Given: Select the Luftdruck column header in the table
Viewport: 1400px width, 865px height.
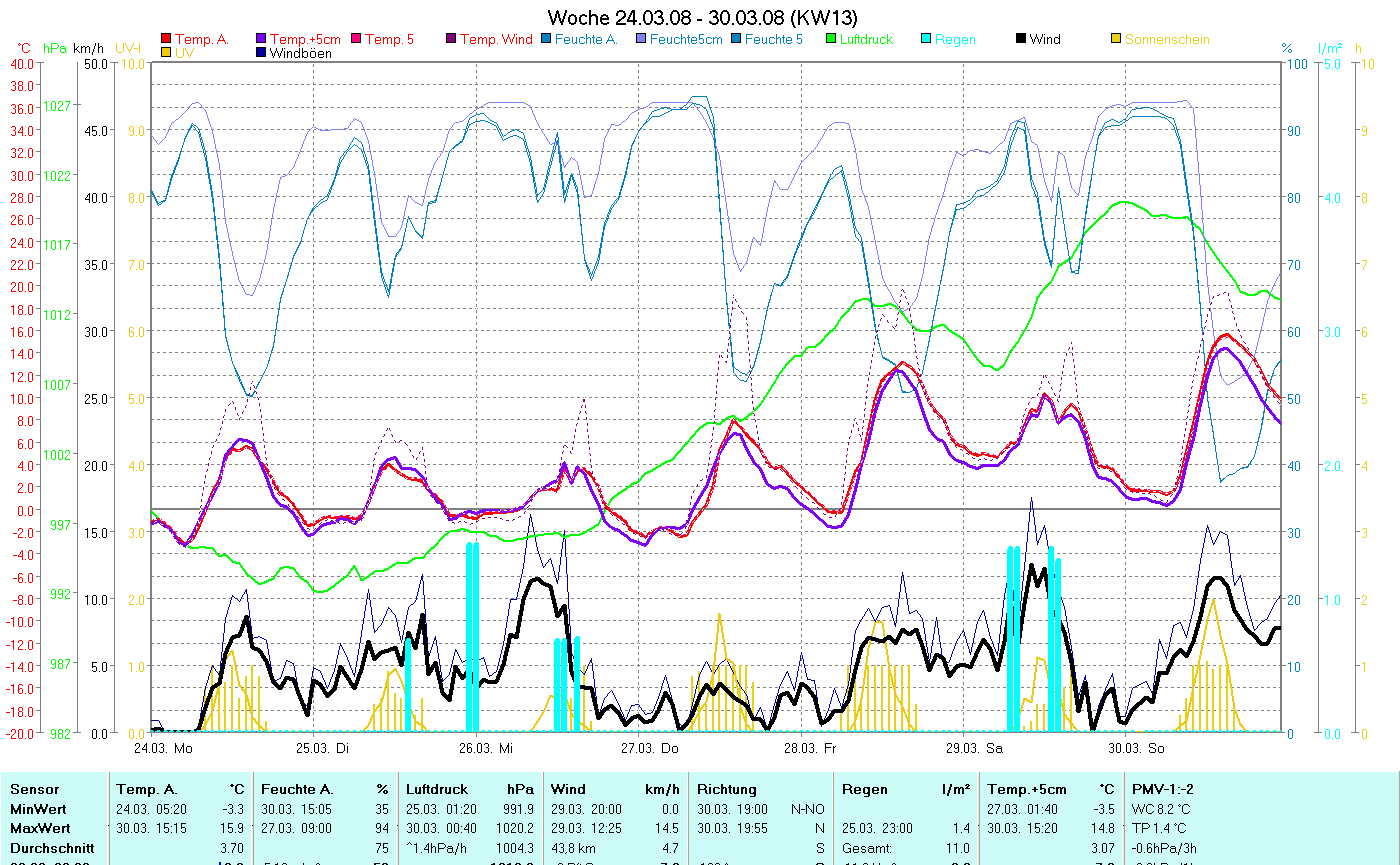Looking at the screenshot, I should (x=436, y=789).
